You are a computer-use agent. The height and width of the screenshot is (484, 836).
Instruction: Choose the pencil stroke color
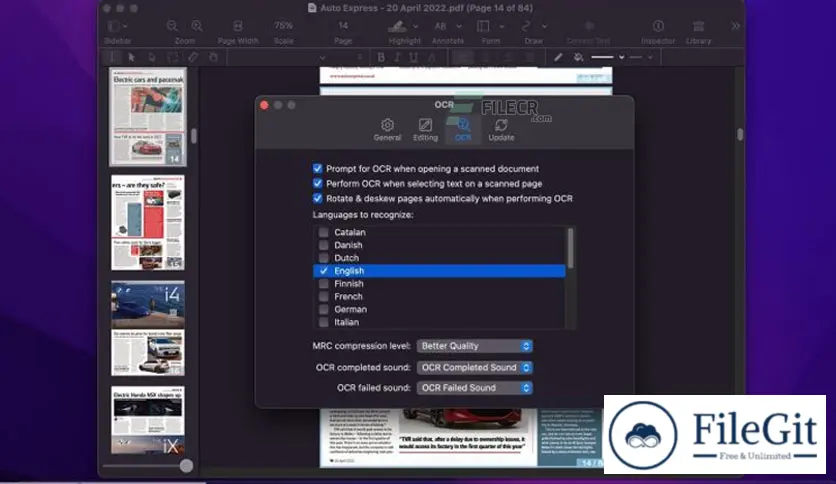pos(558,57)
